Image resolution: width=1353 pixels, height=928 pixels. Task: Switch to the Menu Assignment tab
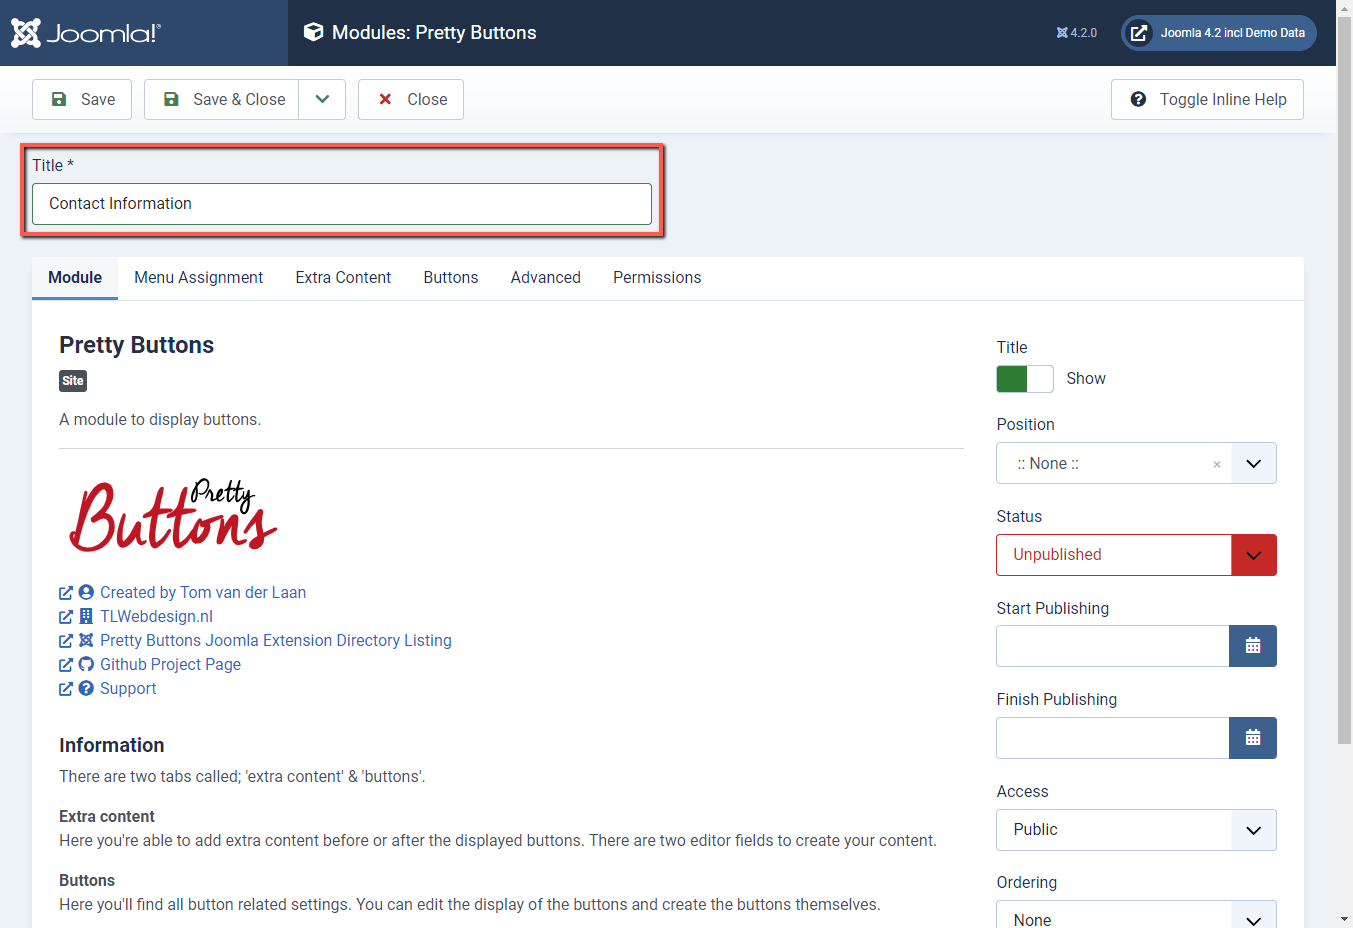(x=198, y=277)
